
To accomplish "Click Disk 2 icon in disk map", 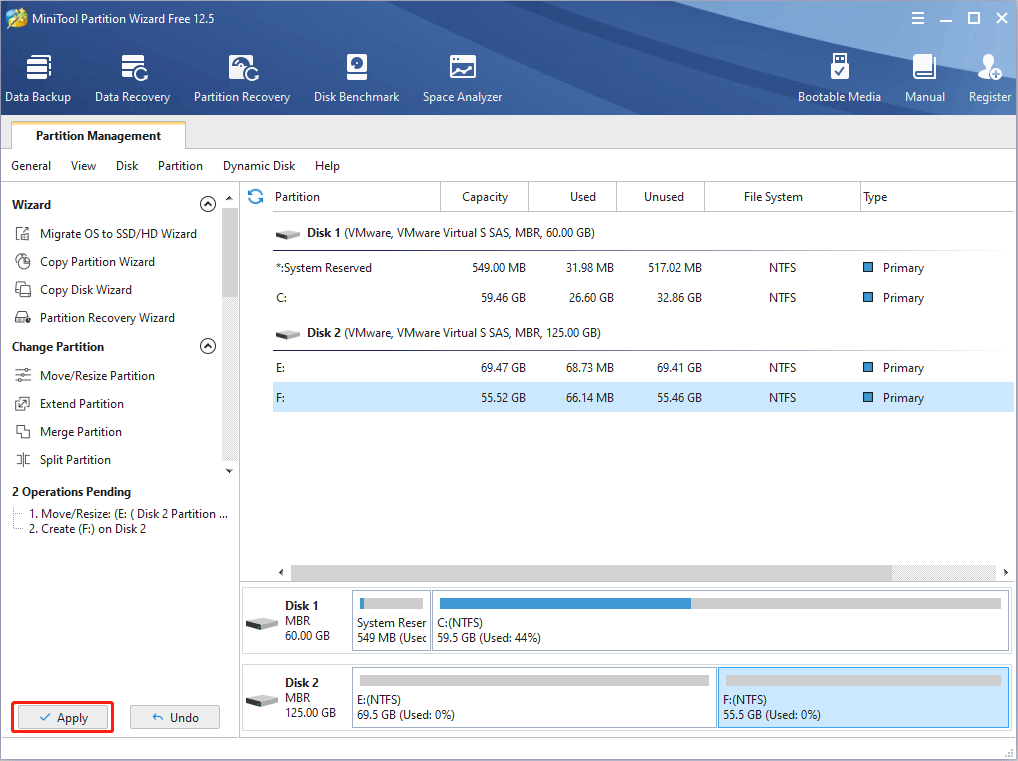I will pos(262,701).
